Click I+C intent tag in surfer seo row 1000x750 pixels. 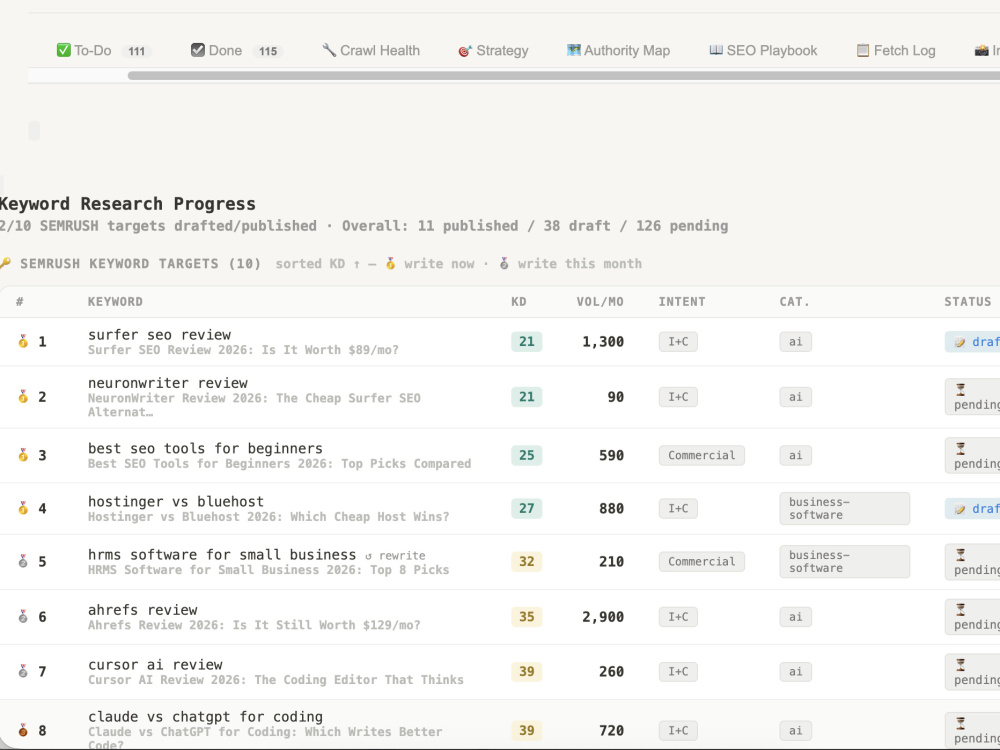click(x=678, y=342)
